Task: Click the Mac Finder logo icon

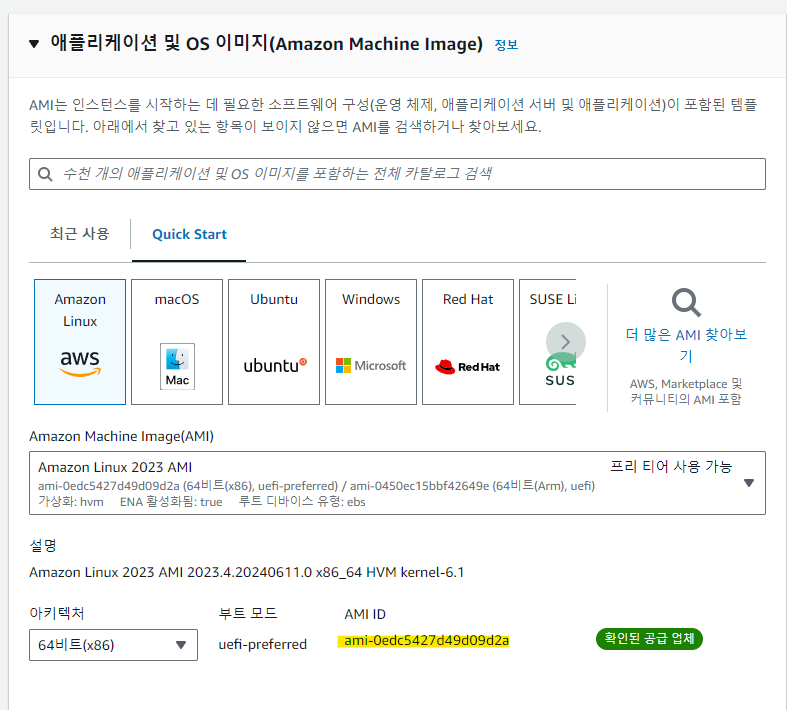Action: pyautogui.click(x=177, y=366)
